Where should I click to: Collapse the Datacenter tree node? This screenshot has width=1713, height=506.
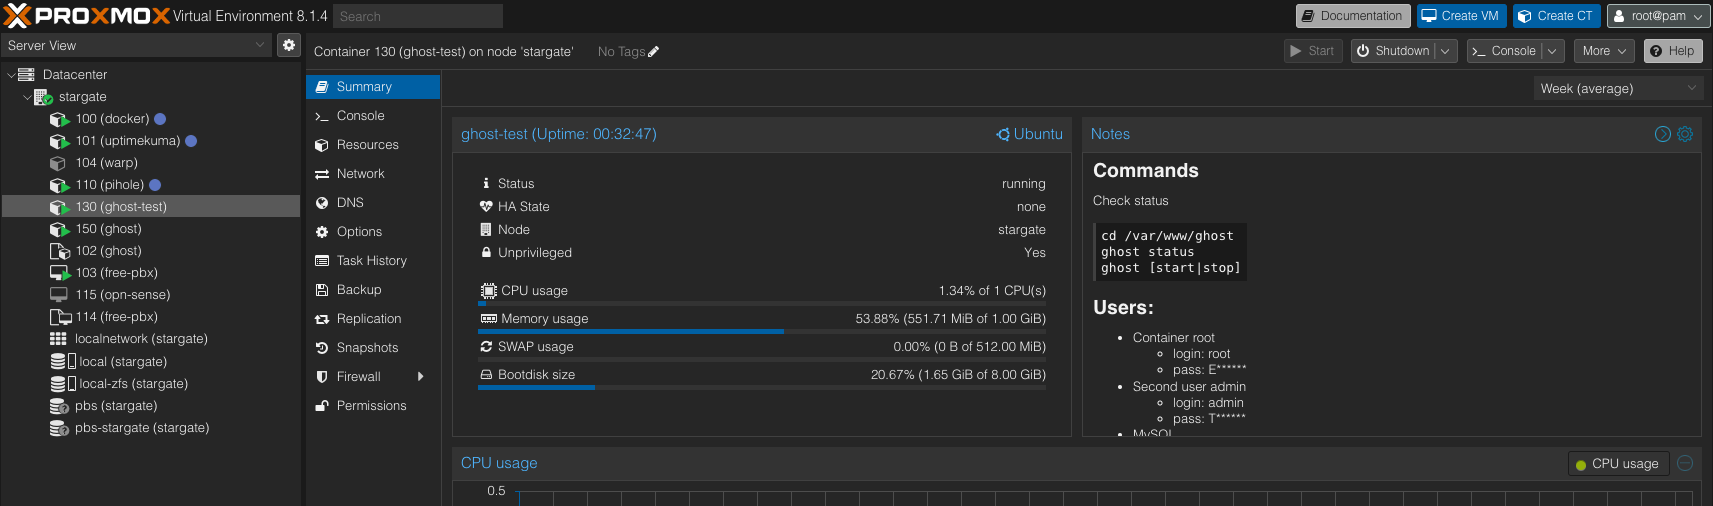11,75
